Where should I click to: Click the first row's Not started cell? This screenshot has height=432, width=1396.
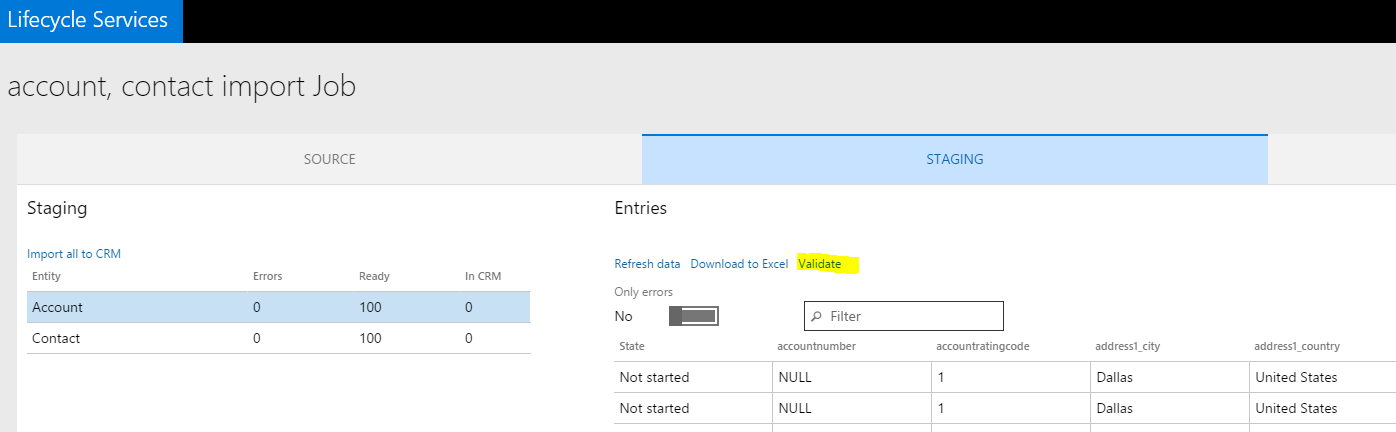pyautogui.click(x=654, y=378)
